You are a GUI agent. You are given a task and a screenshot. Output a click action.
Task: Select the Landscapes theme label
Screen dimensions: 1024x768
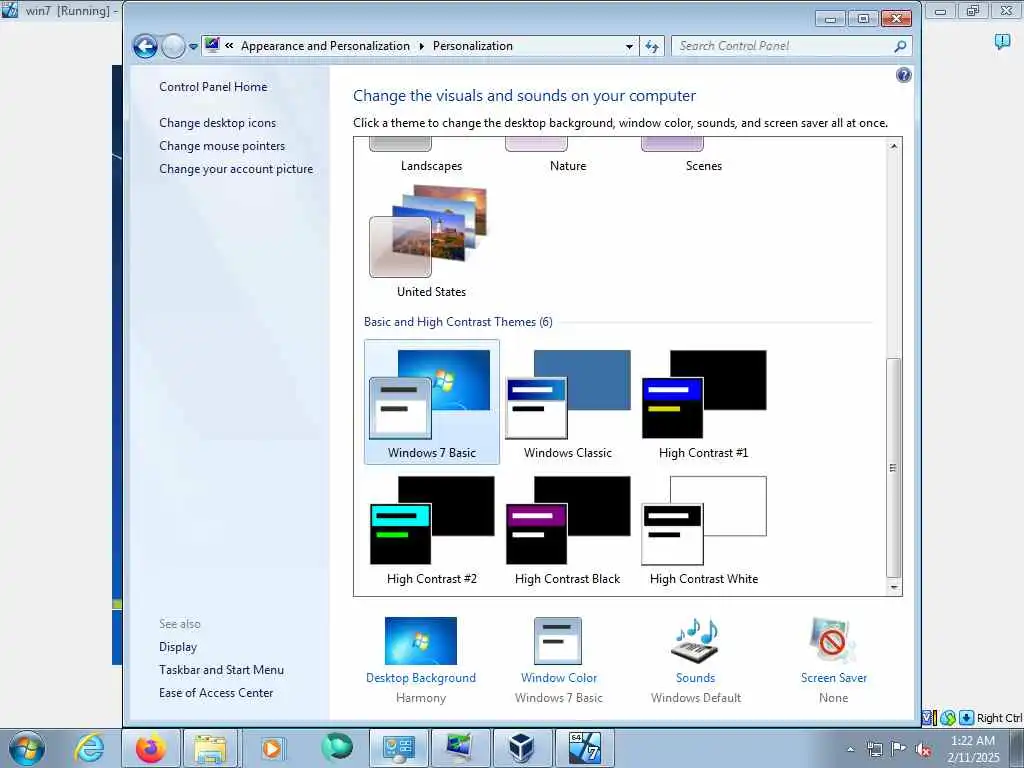[x=431, y=166]
